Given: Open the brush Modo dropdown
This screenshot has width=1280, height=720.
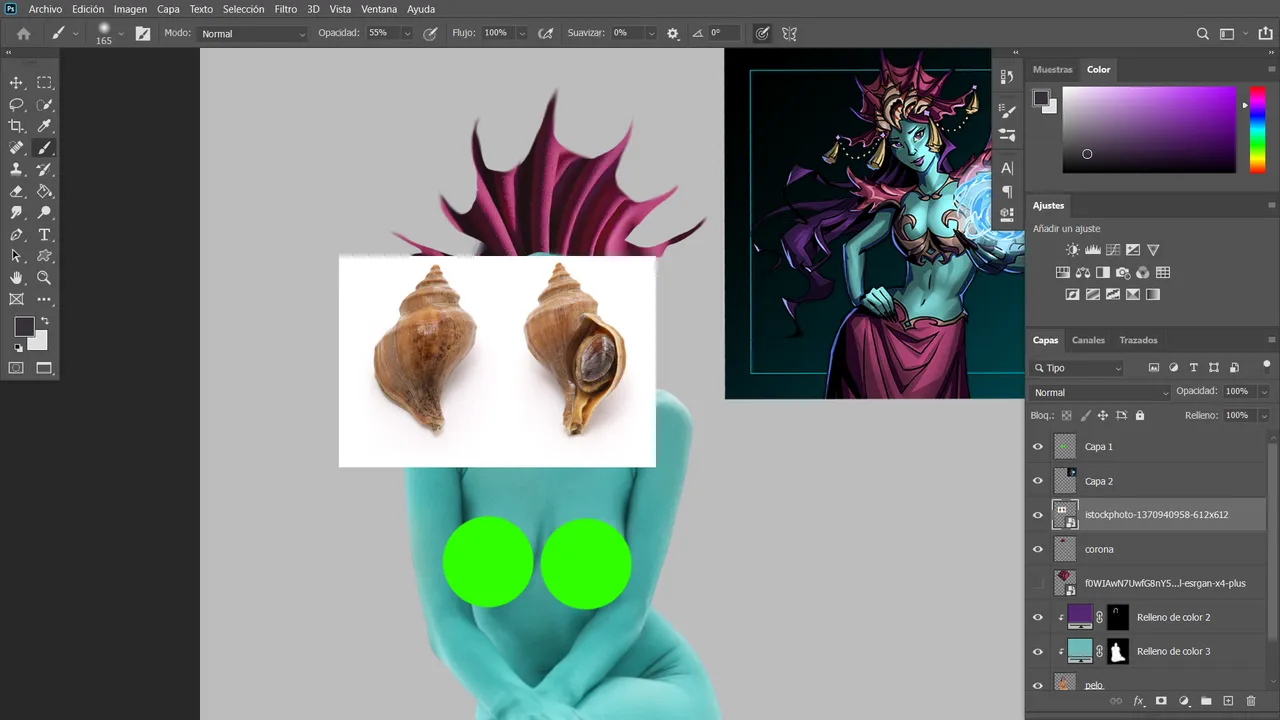Looking at the screenshot, I should [253, 34].
